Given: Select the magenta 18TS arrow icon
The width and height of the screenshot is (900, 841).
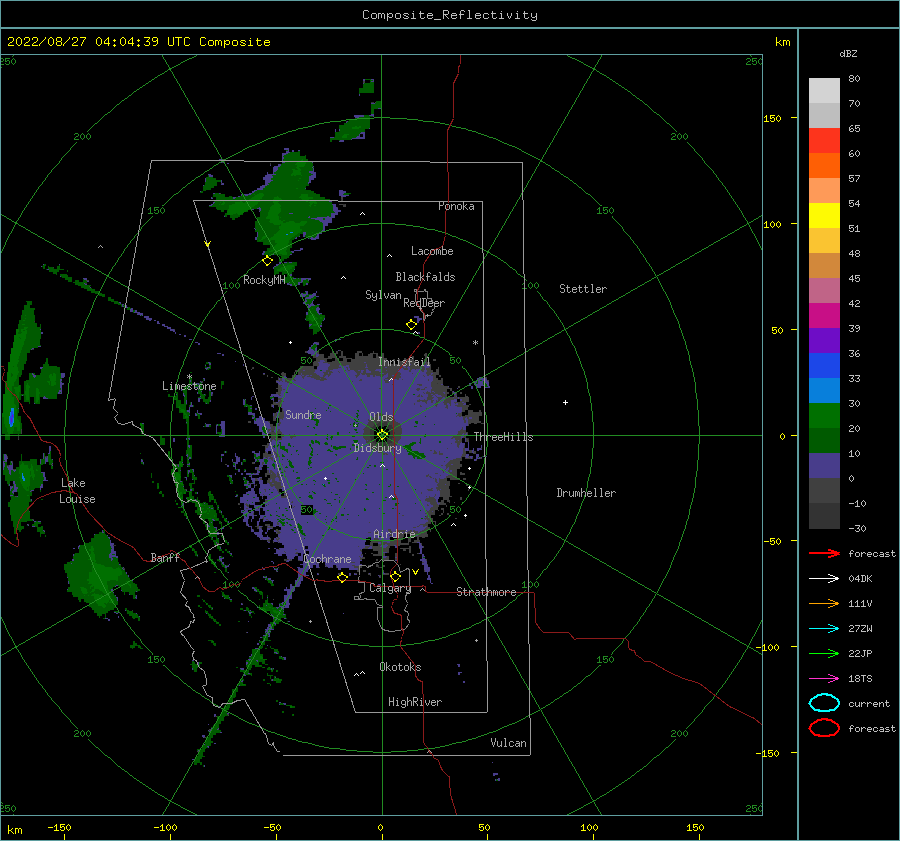Looking at the screenshot, I should click(824, 679).
